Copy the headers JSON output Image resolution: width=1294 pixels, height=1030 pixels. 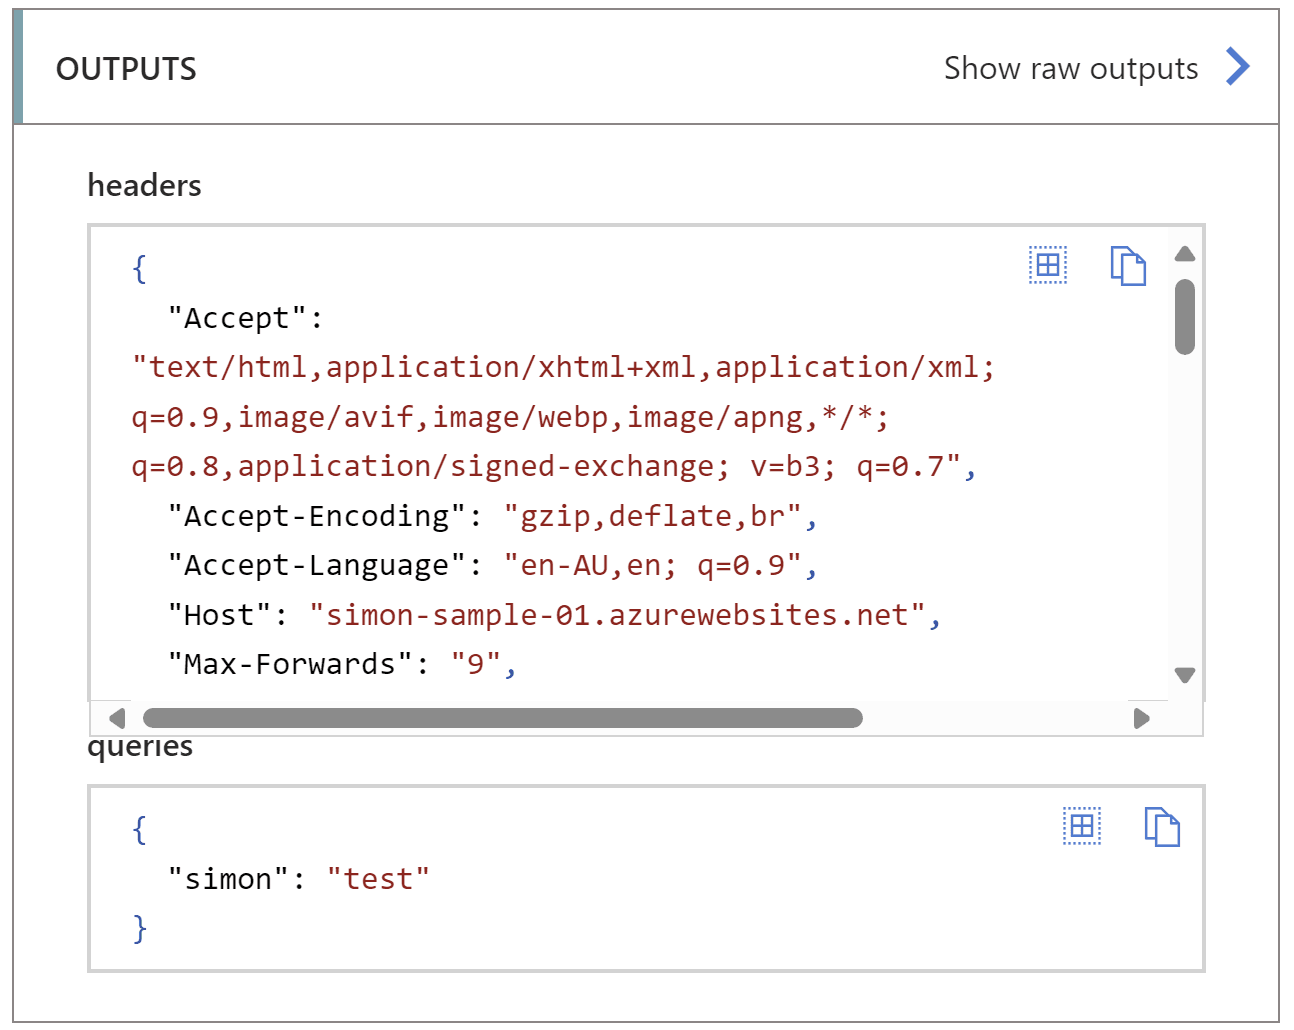[1128, 265]
